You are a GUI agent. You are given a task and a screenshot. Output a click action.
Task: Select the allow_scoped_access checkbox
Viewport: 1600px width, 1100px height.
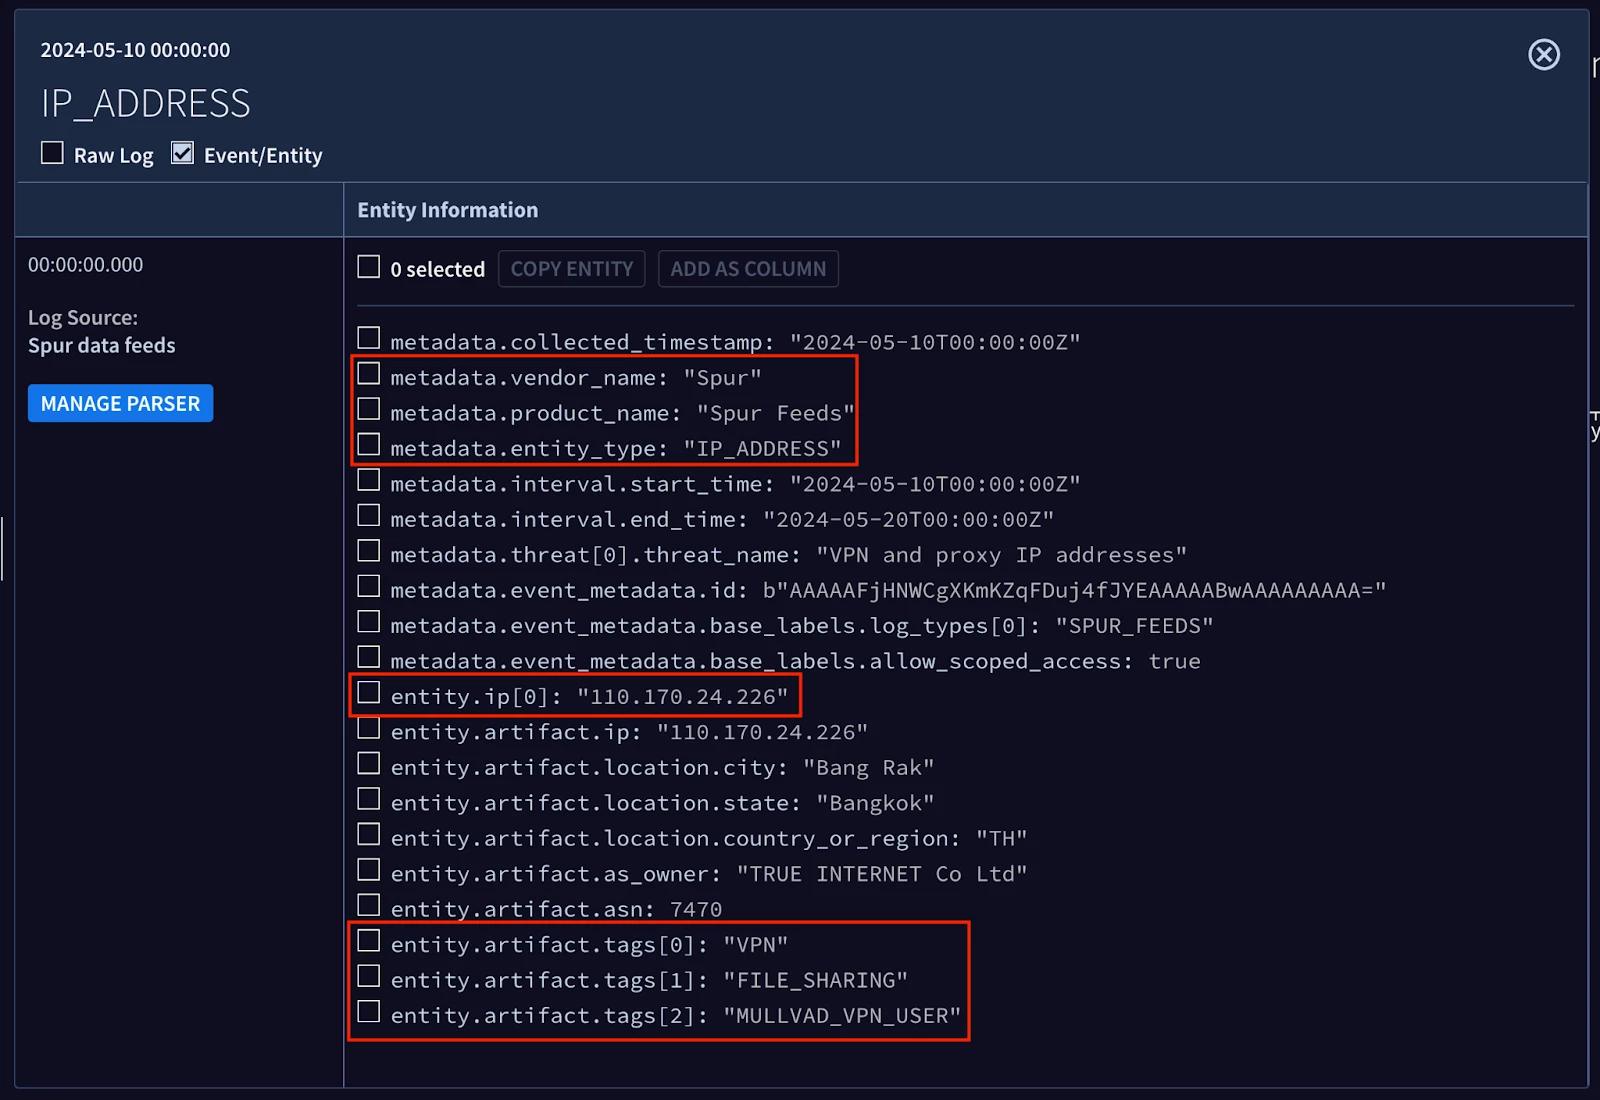(369, 657)
